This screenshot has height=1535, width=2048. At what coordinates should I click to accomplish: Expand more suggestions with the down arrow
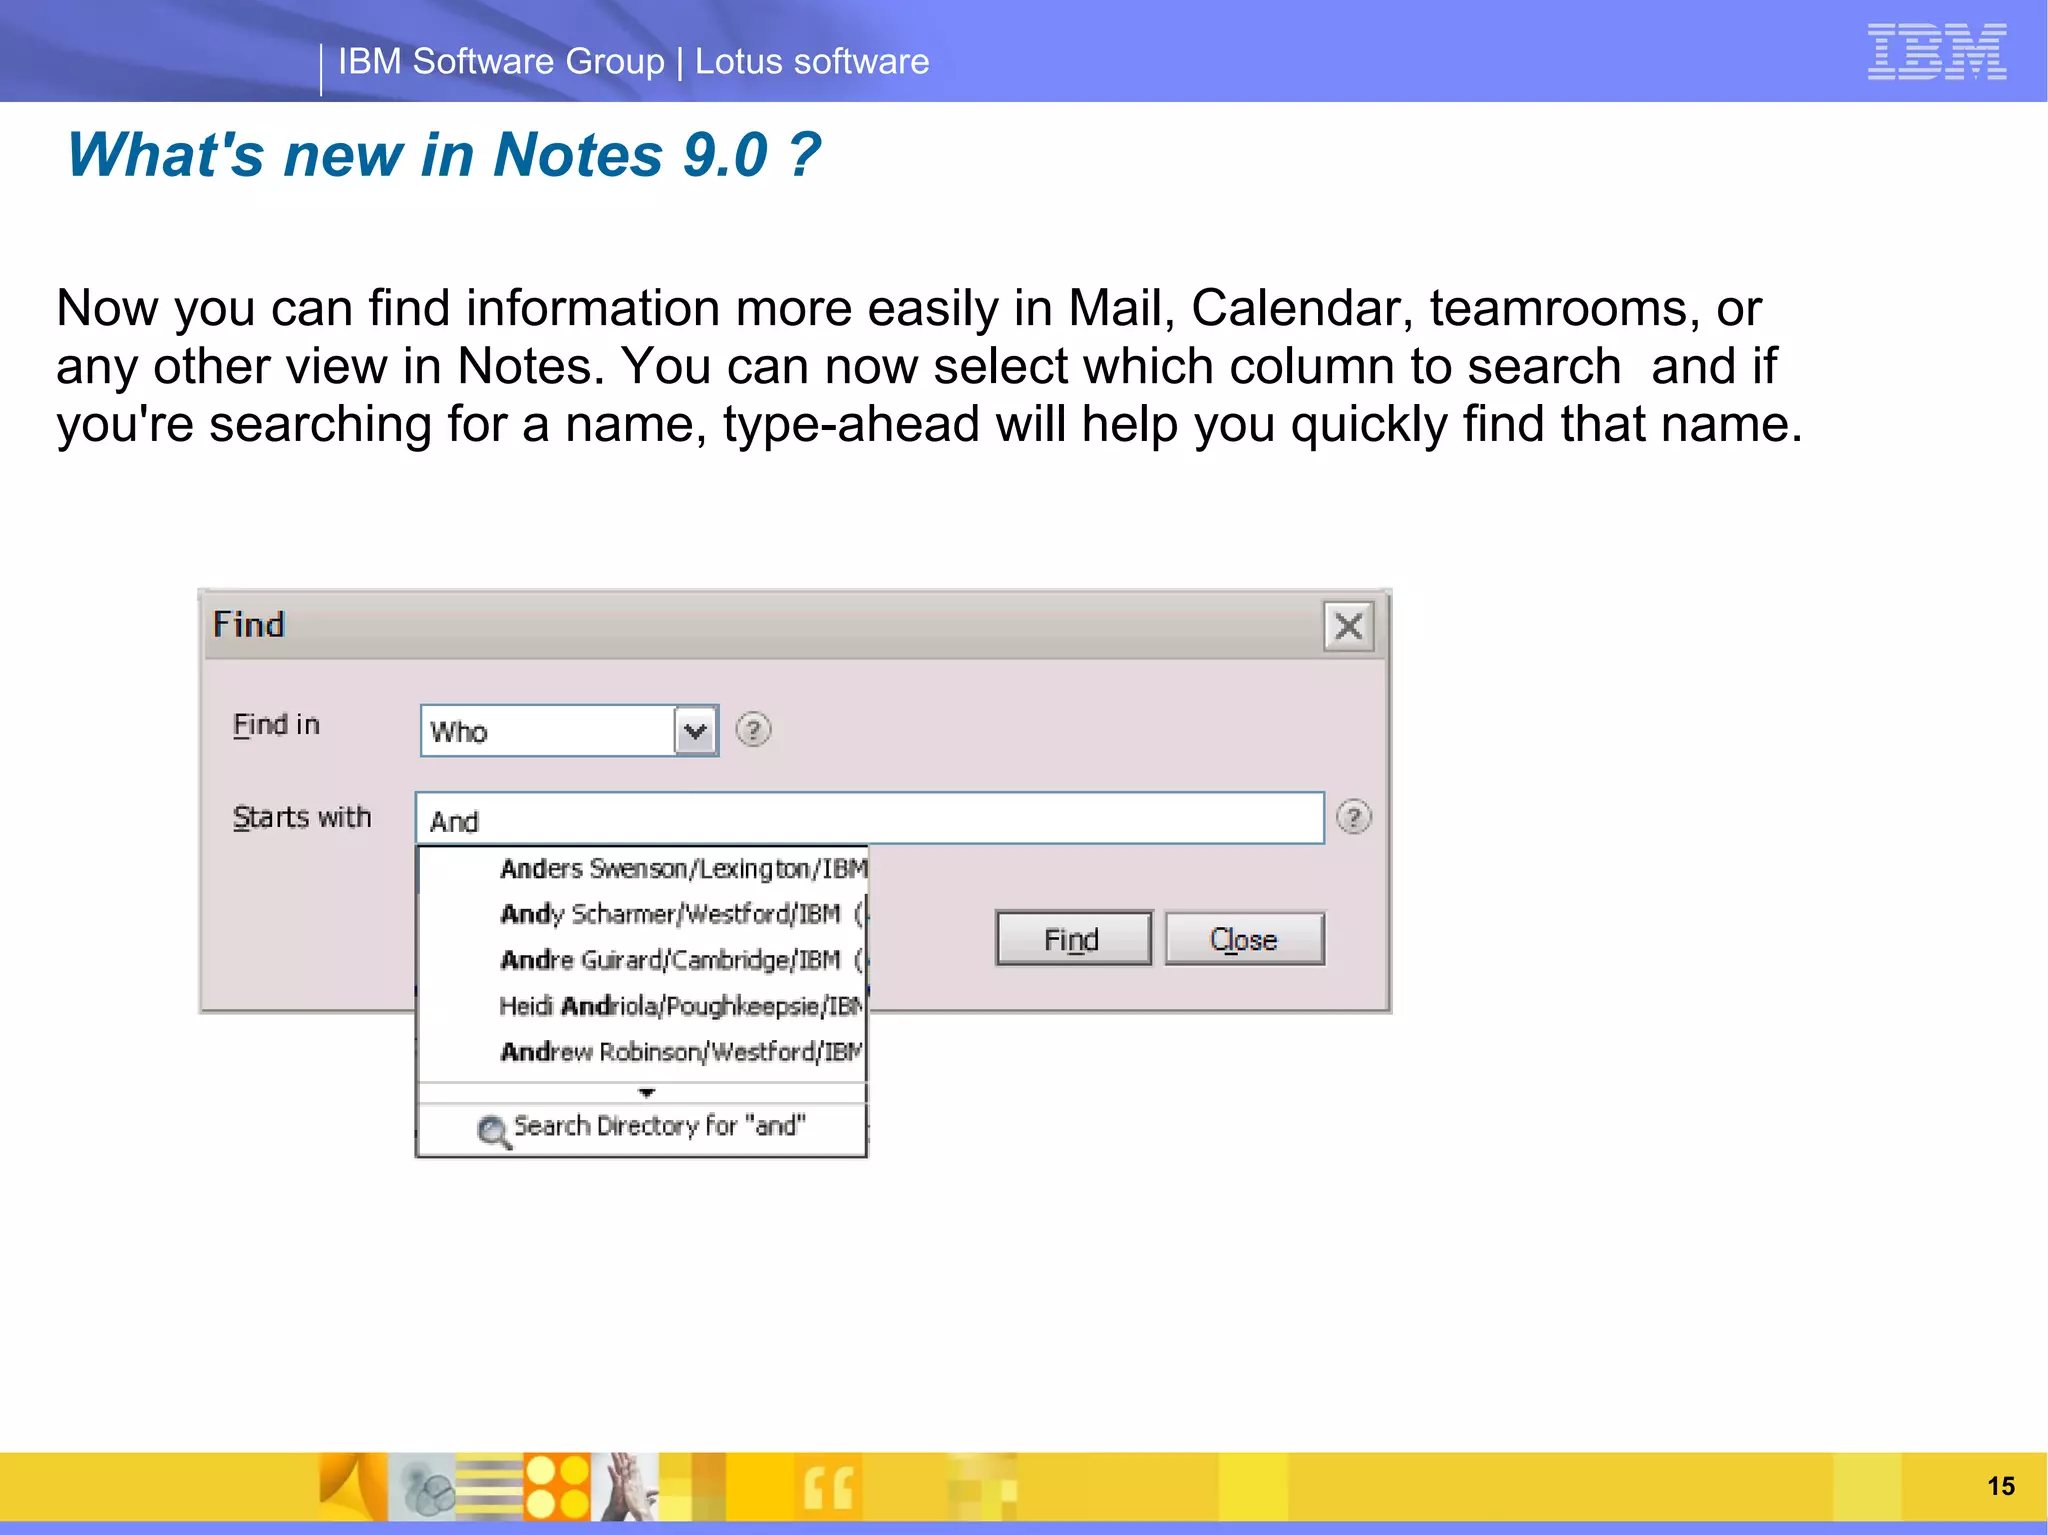click(x=646, y=1093)
